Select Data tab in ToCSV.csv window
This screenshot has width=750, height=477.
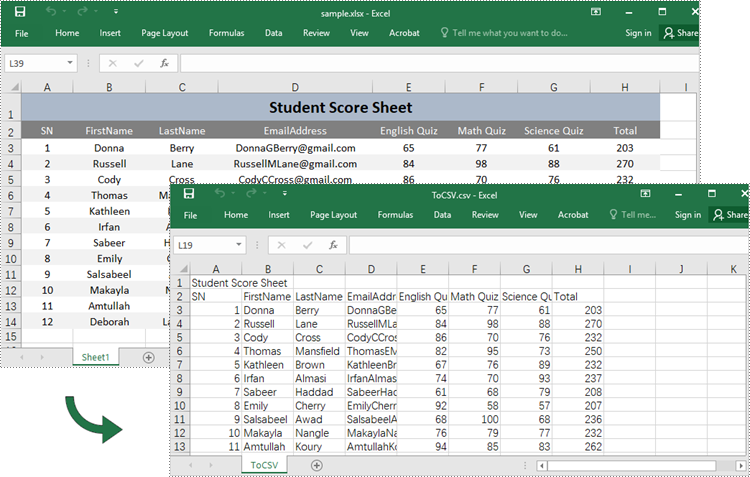point(442,215)
